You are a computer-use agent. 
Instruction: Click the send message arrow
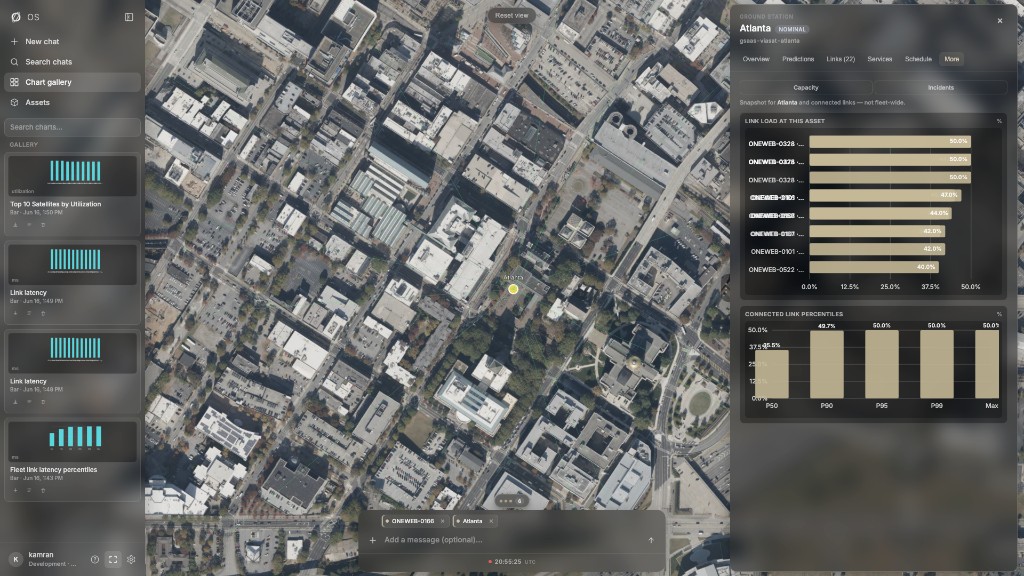tap(650, 540)
